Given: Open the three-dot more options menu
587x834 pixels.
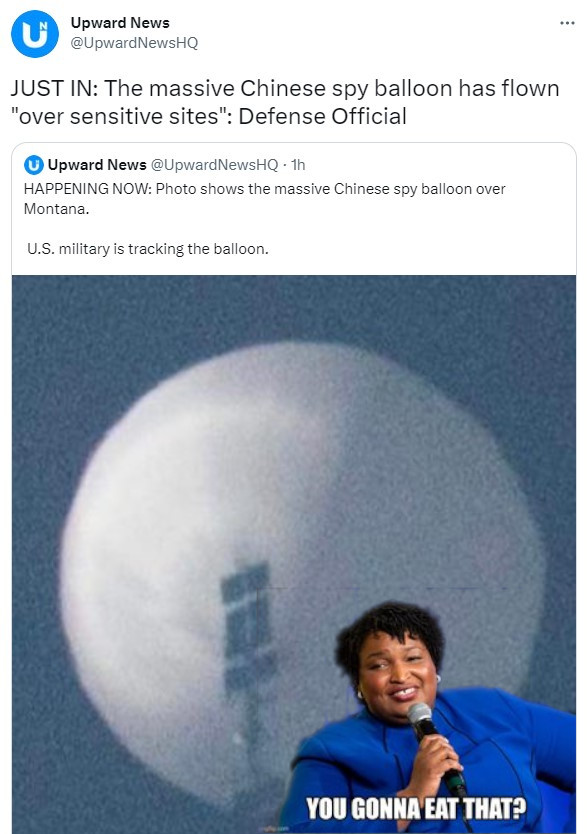Looking at the screenshot, I should click(x=567, y=23).
